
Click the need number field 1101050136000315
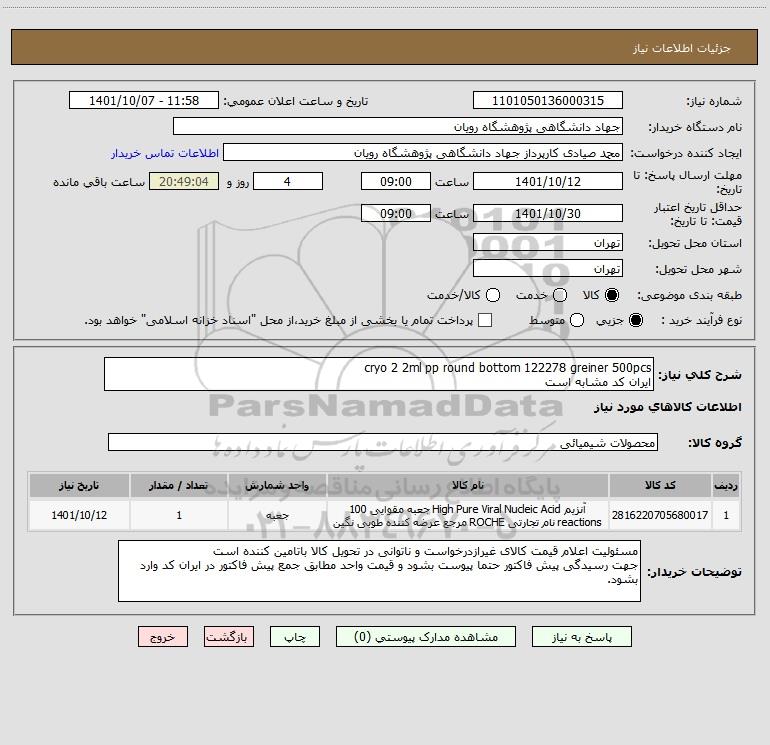(548, 101)
